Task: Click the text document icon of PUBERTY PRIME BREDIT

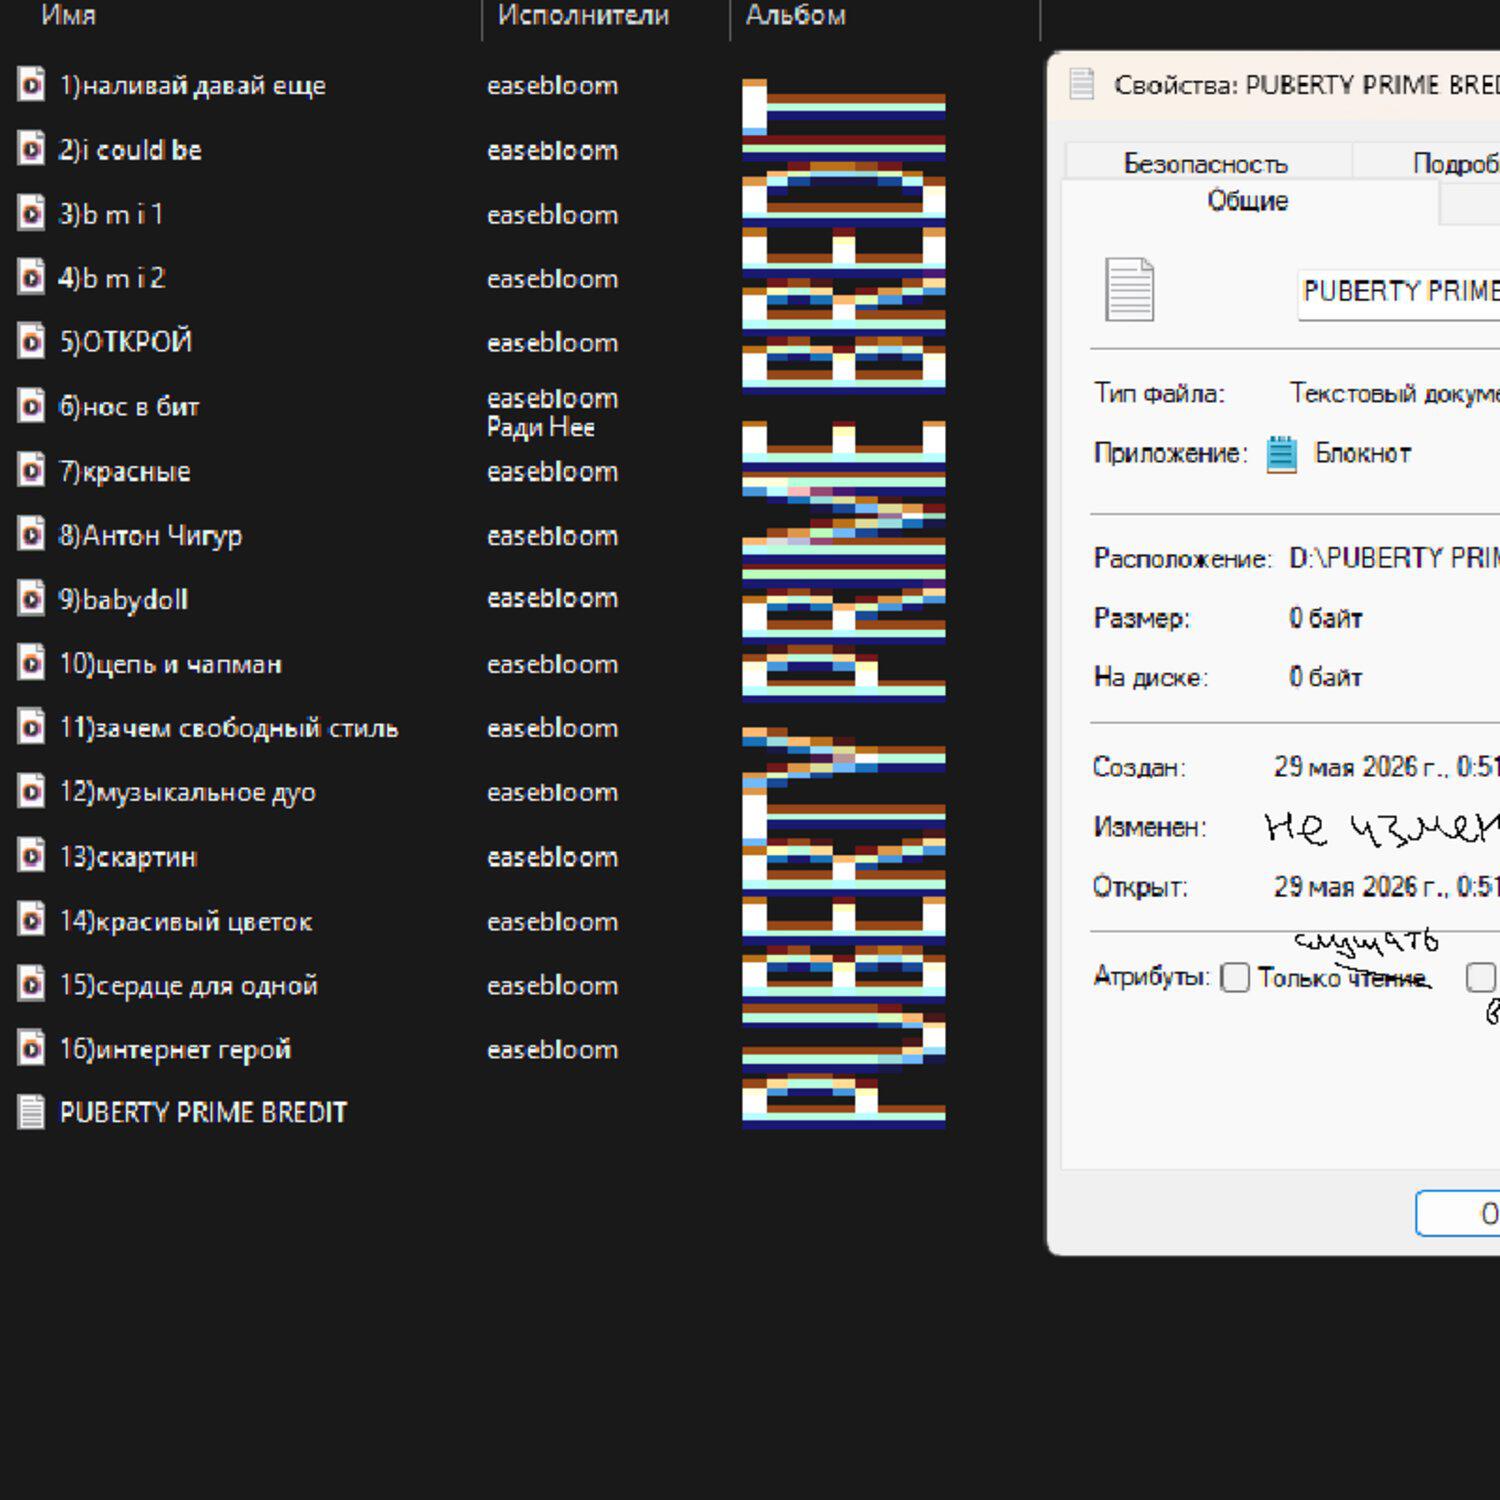Action: point(32,1112)
